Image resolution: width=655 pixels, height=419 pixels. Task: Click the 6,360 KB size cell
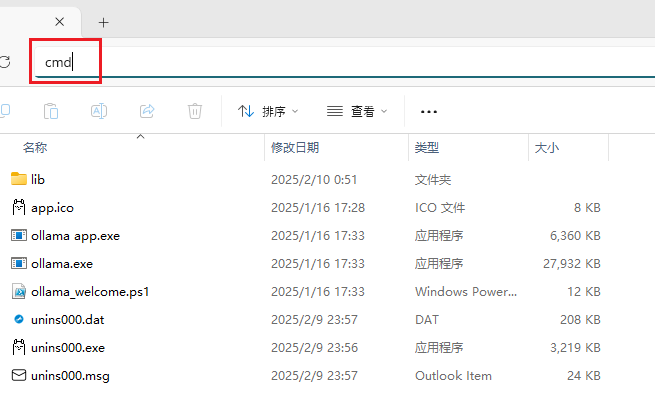point(575,236)
